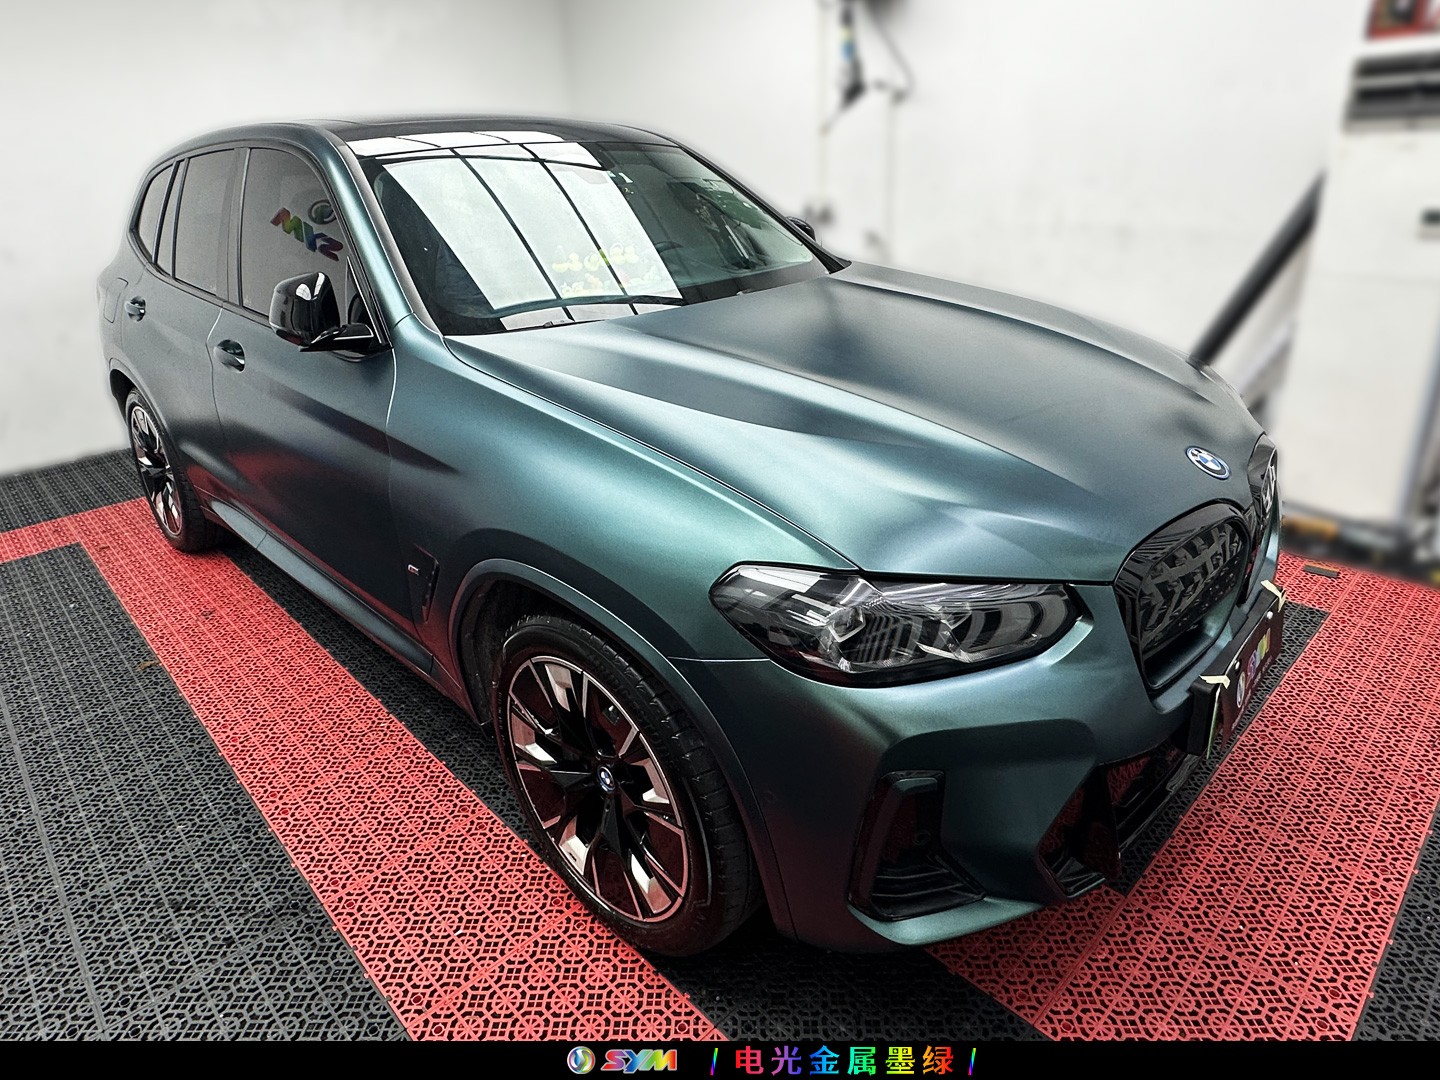Click the SYM logo in bottom banner
Viewport: 1440px width, 1080px height.
pos(622,1060)
